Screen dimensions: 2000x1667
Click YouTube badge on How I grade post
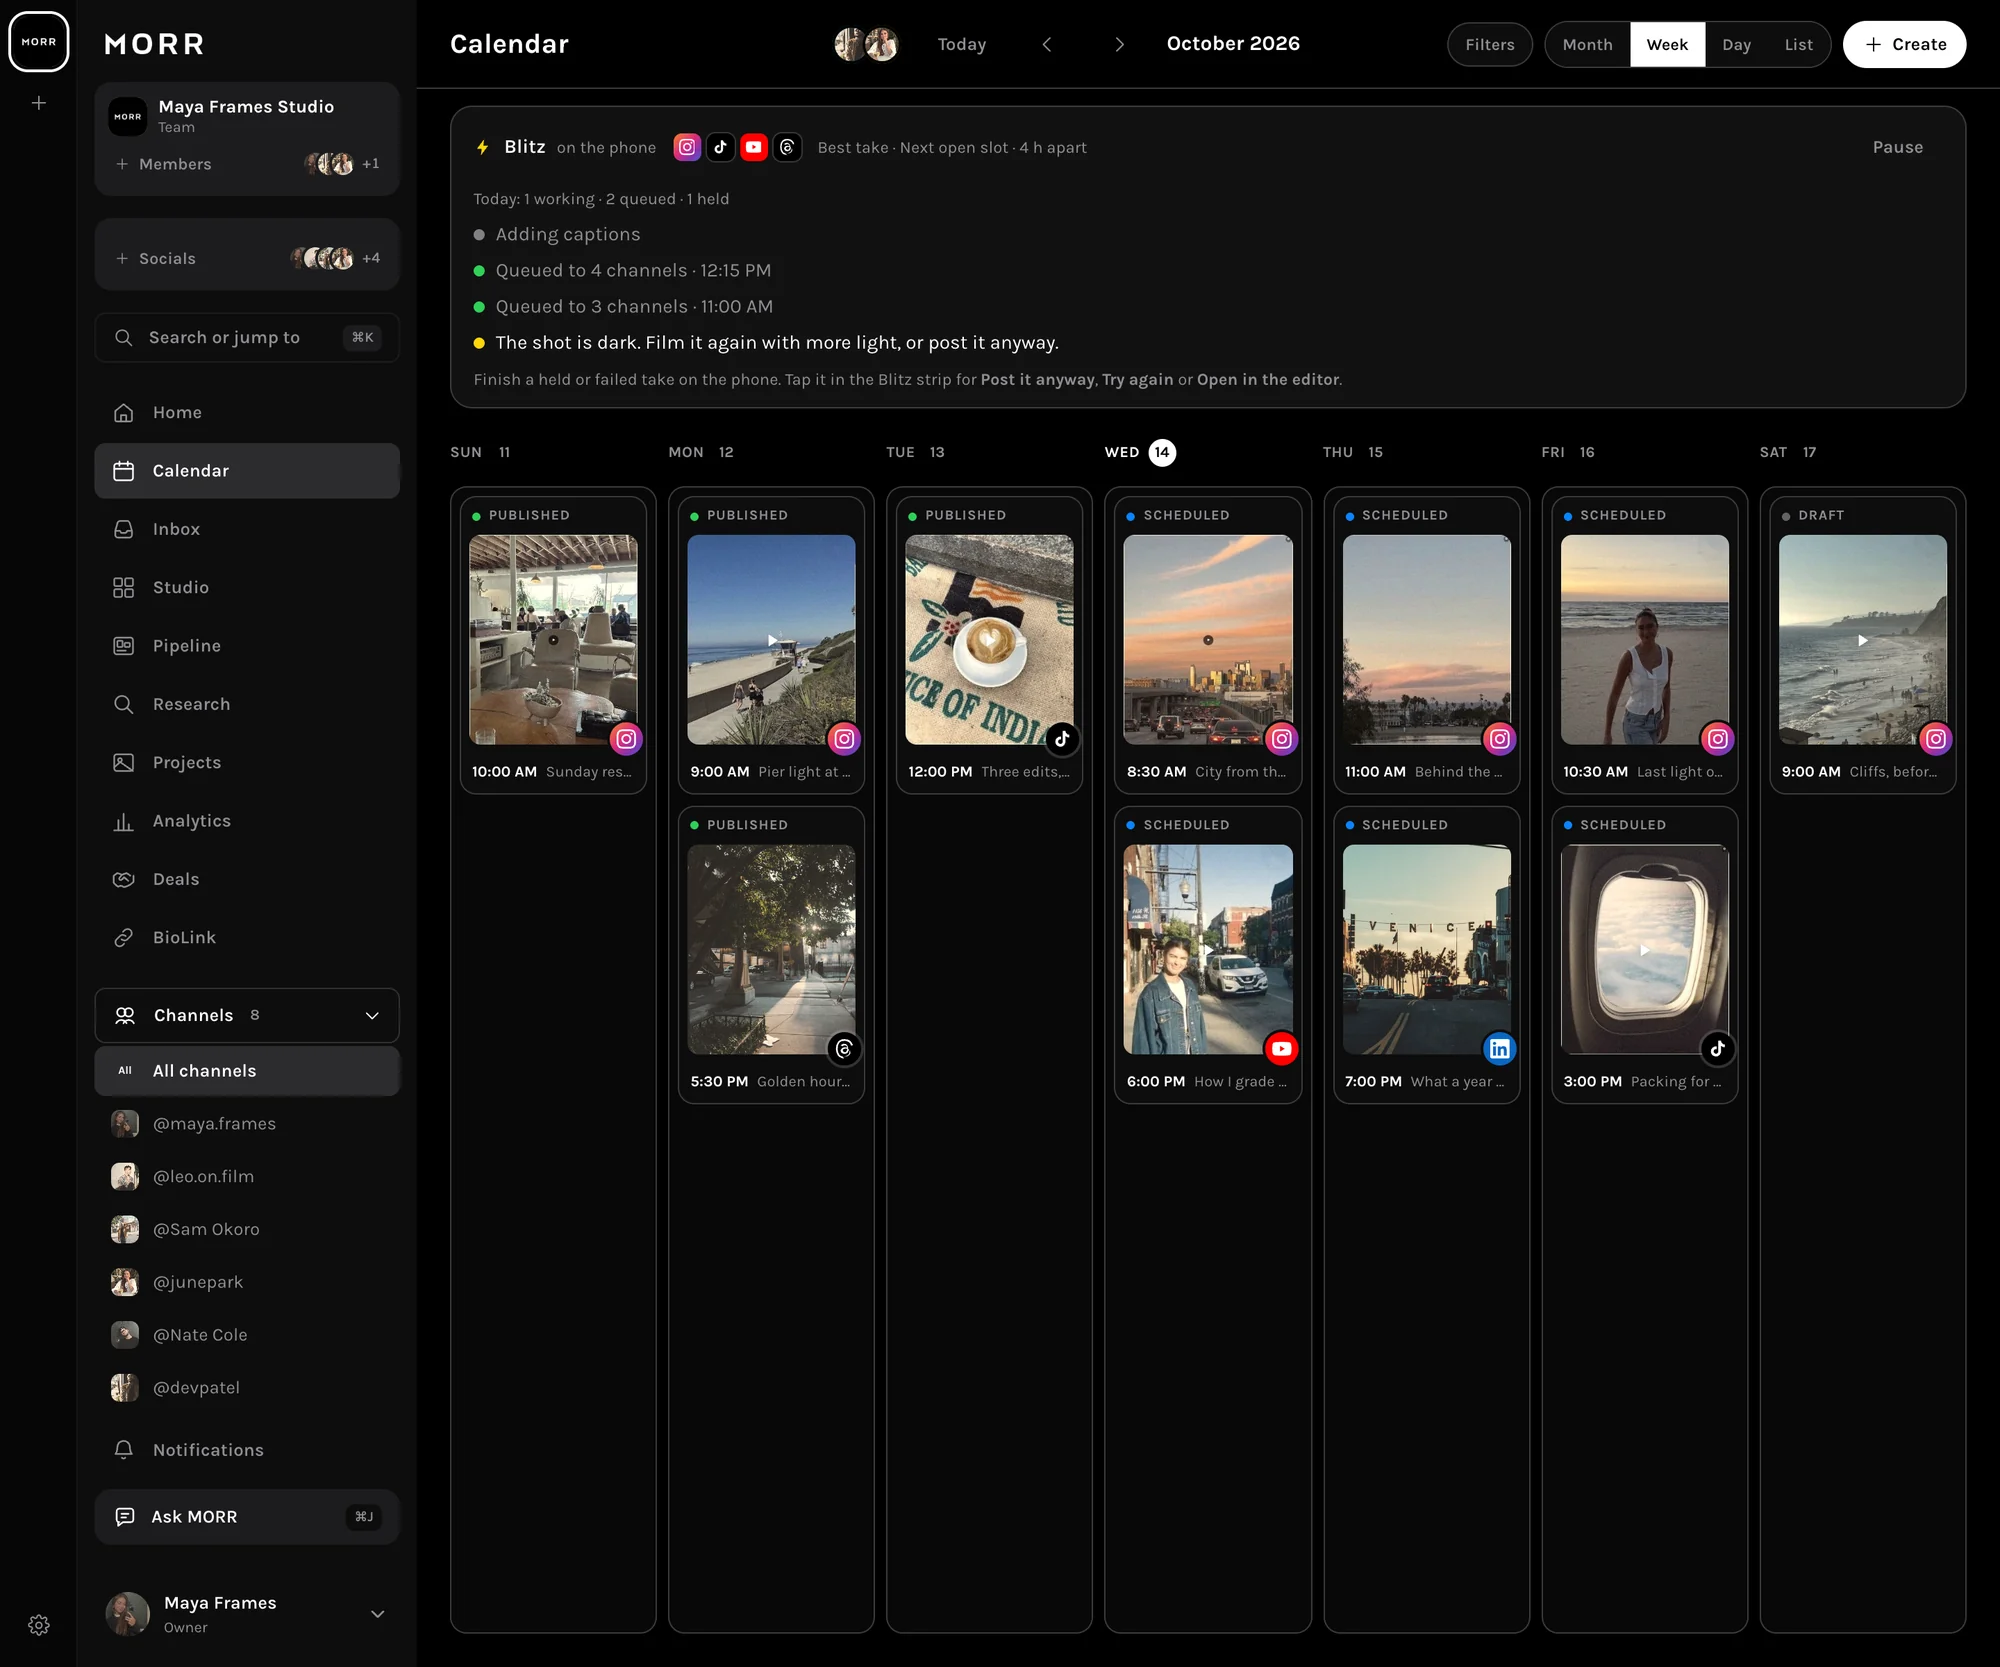(1282, 1049)
